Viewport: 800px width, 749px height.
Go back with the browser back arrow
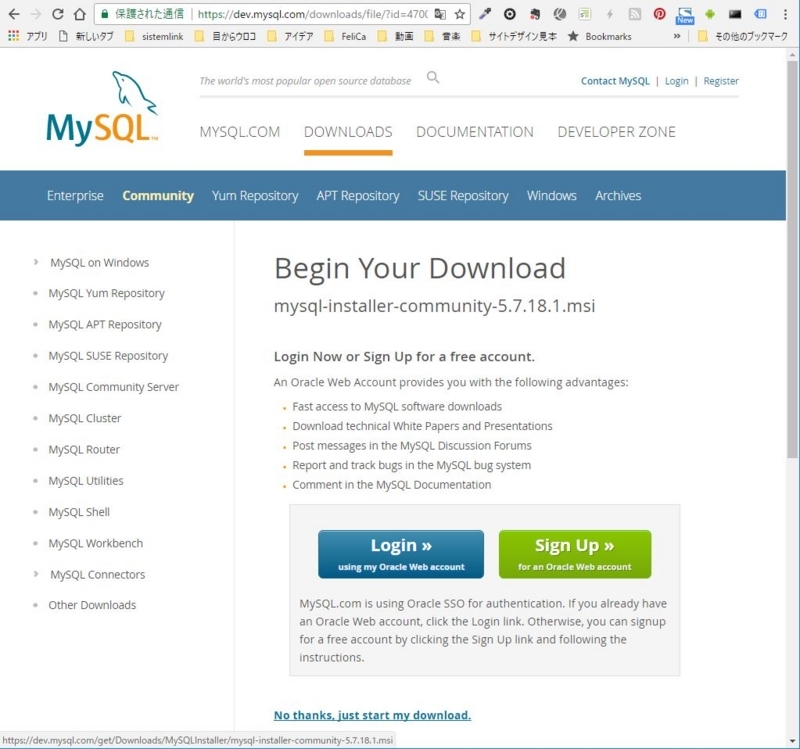[14, 14]
